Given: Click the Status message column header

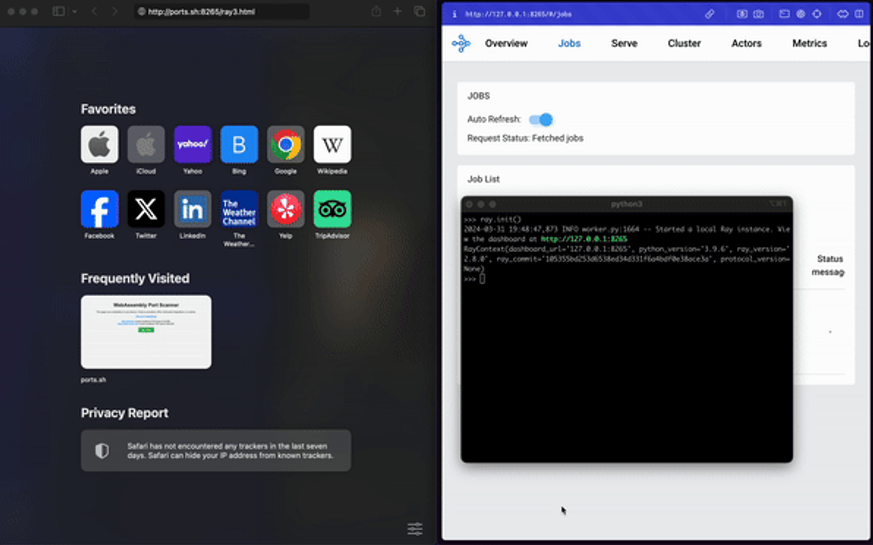Looking at the screenshot, I should click(828, 266).
